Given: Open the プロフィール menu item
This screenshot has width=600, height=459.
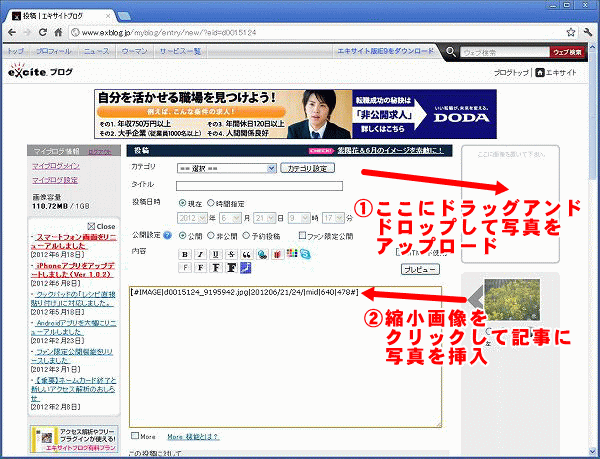Looking at the screenshot, I should [54, 51].
